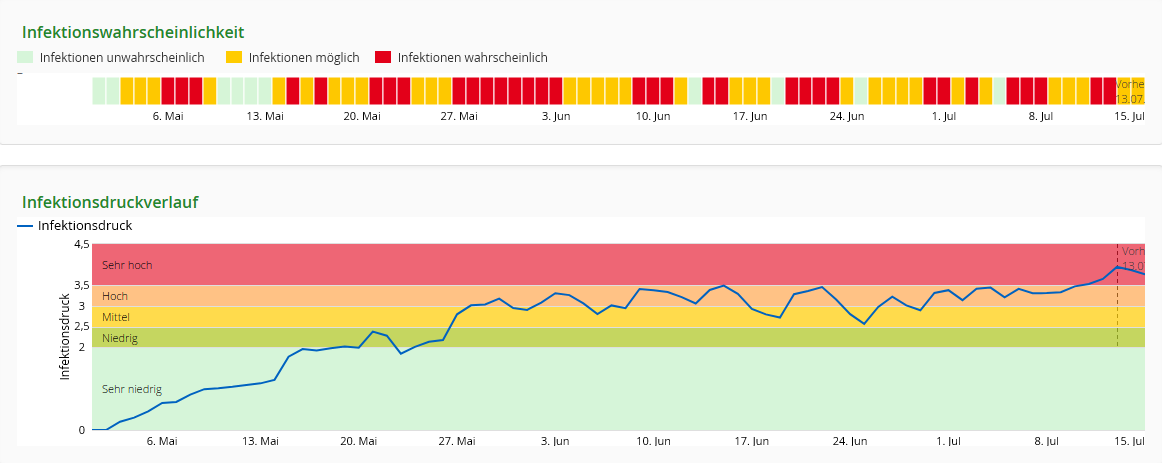Click the '4,5' y-axis tick label
The image size is (1162, 463).
click(x=82, y=244)
